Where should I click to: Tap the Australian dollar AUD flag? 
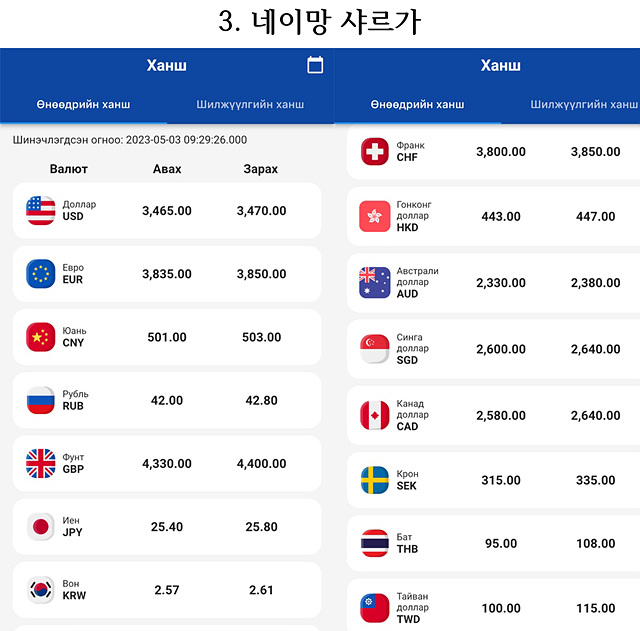(x=374, y=282)
